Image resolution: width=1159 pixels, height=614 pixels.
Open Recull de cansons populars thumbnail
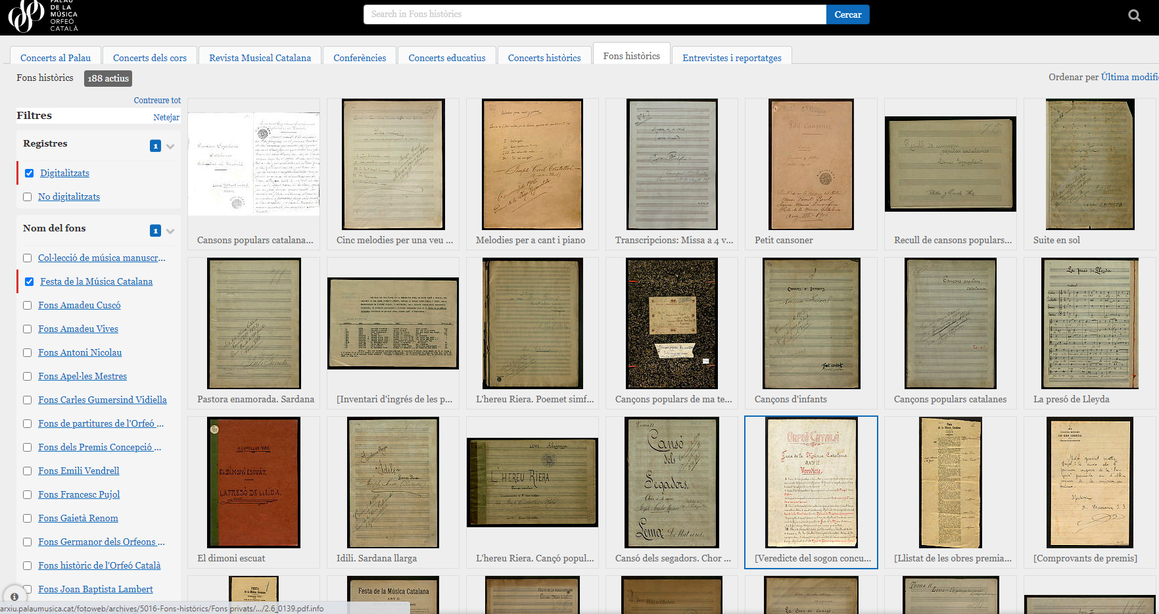[x=951, y=164]
